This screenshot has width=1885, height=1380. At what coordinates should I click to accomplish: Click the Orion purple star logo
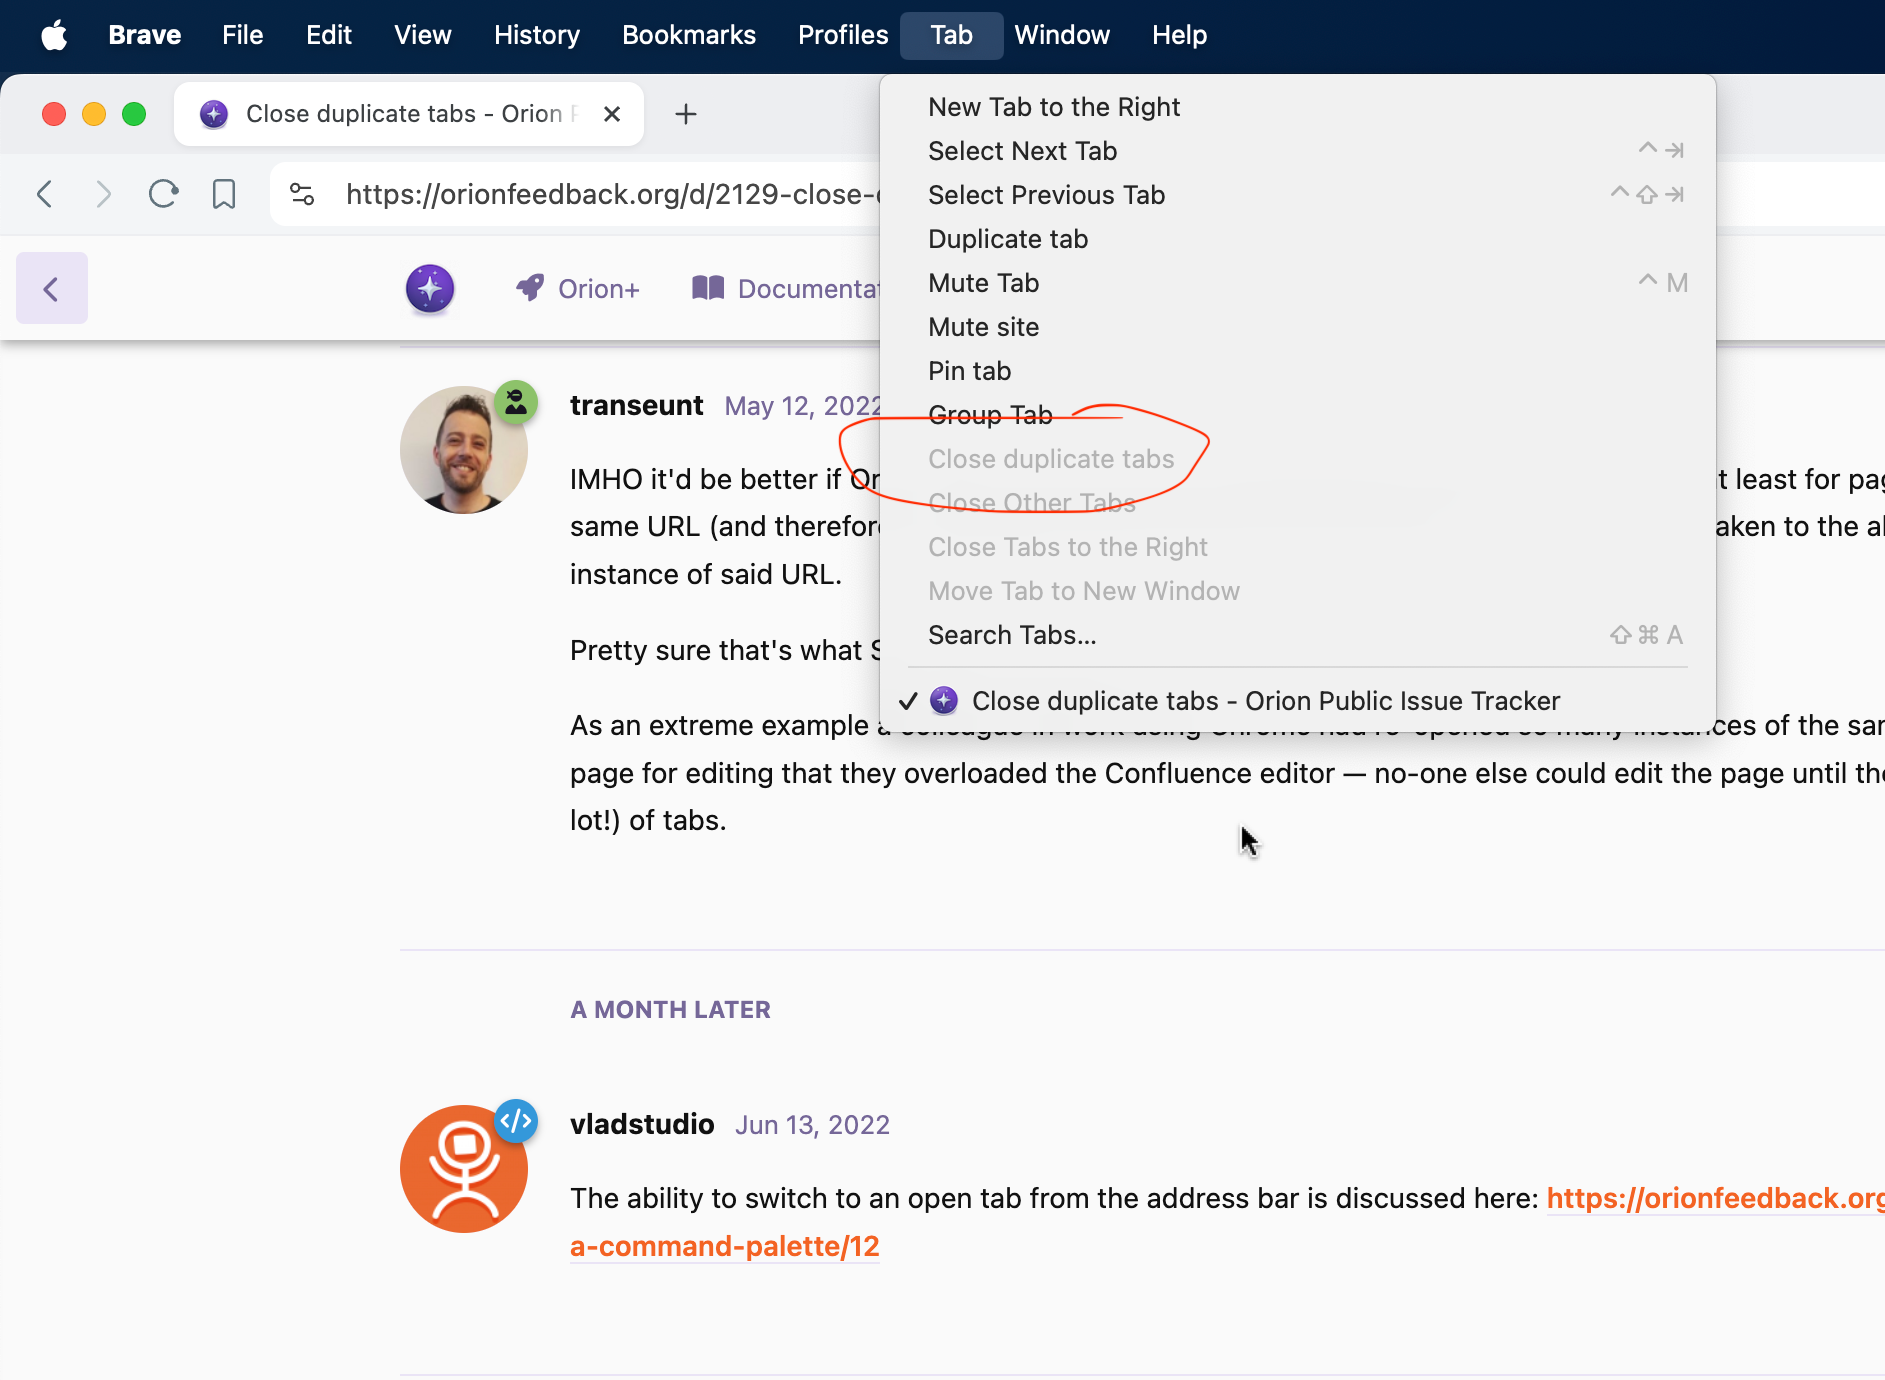(x=430, y=289)
